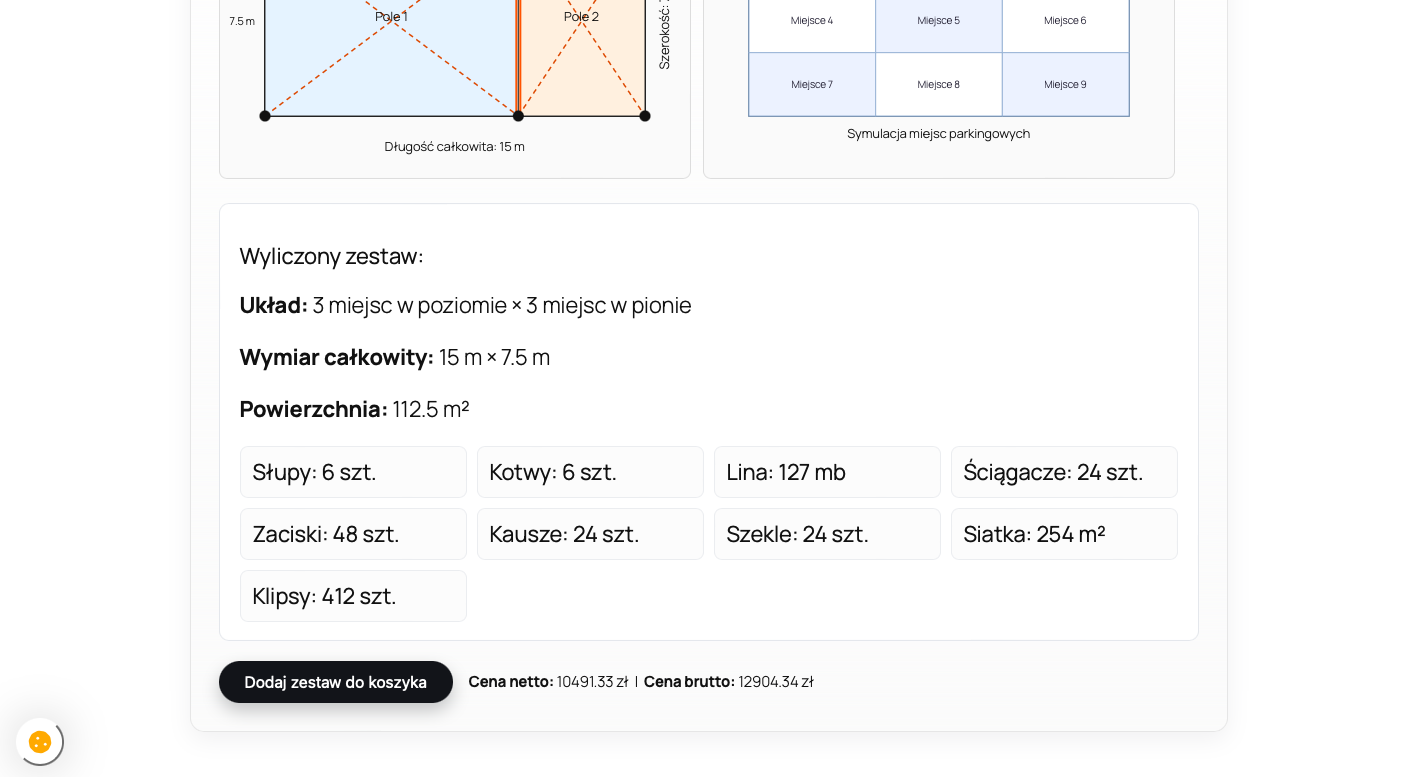Select the Lina: 127 mb tile
The height and width of the screenshot is (777, 1409).
pyautogui.click(x=827, y=472)
